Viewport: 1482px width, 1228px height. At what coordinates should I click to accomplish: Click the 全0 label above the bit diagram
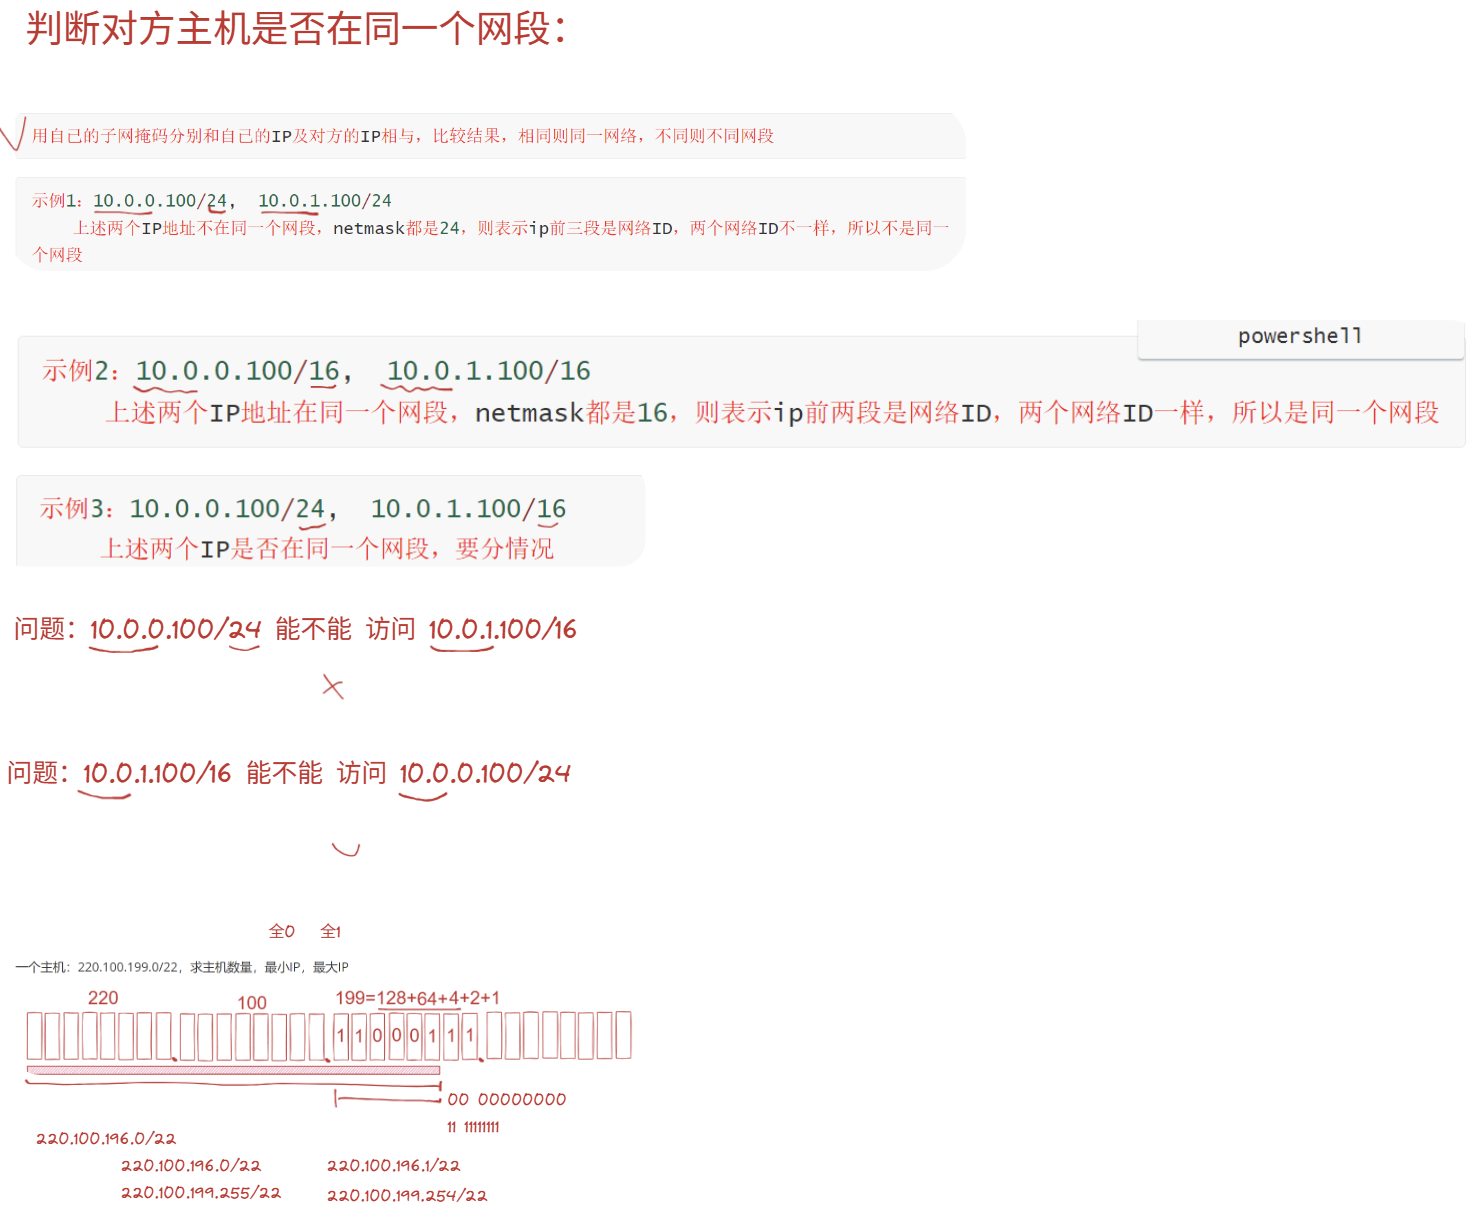pyautogui.click(x=282, y=931)
